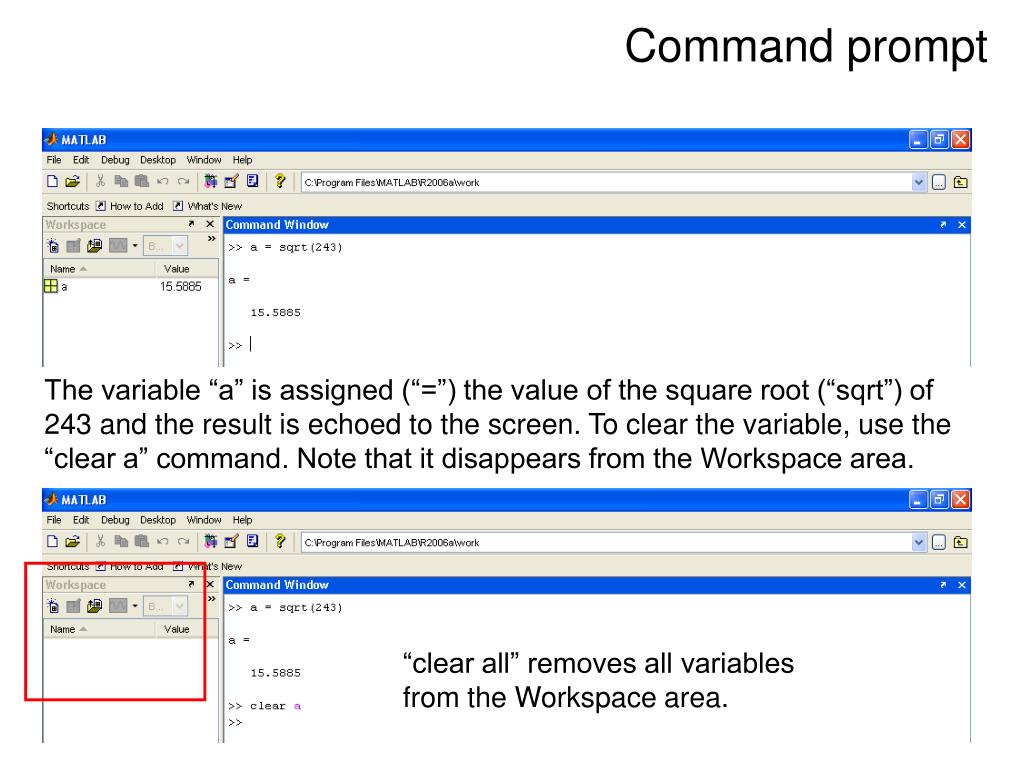Click Paste icon in upper MATLAB toolbar
The image size is (1024, 768).
(x=142, y=182)
